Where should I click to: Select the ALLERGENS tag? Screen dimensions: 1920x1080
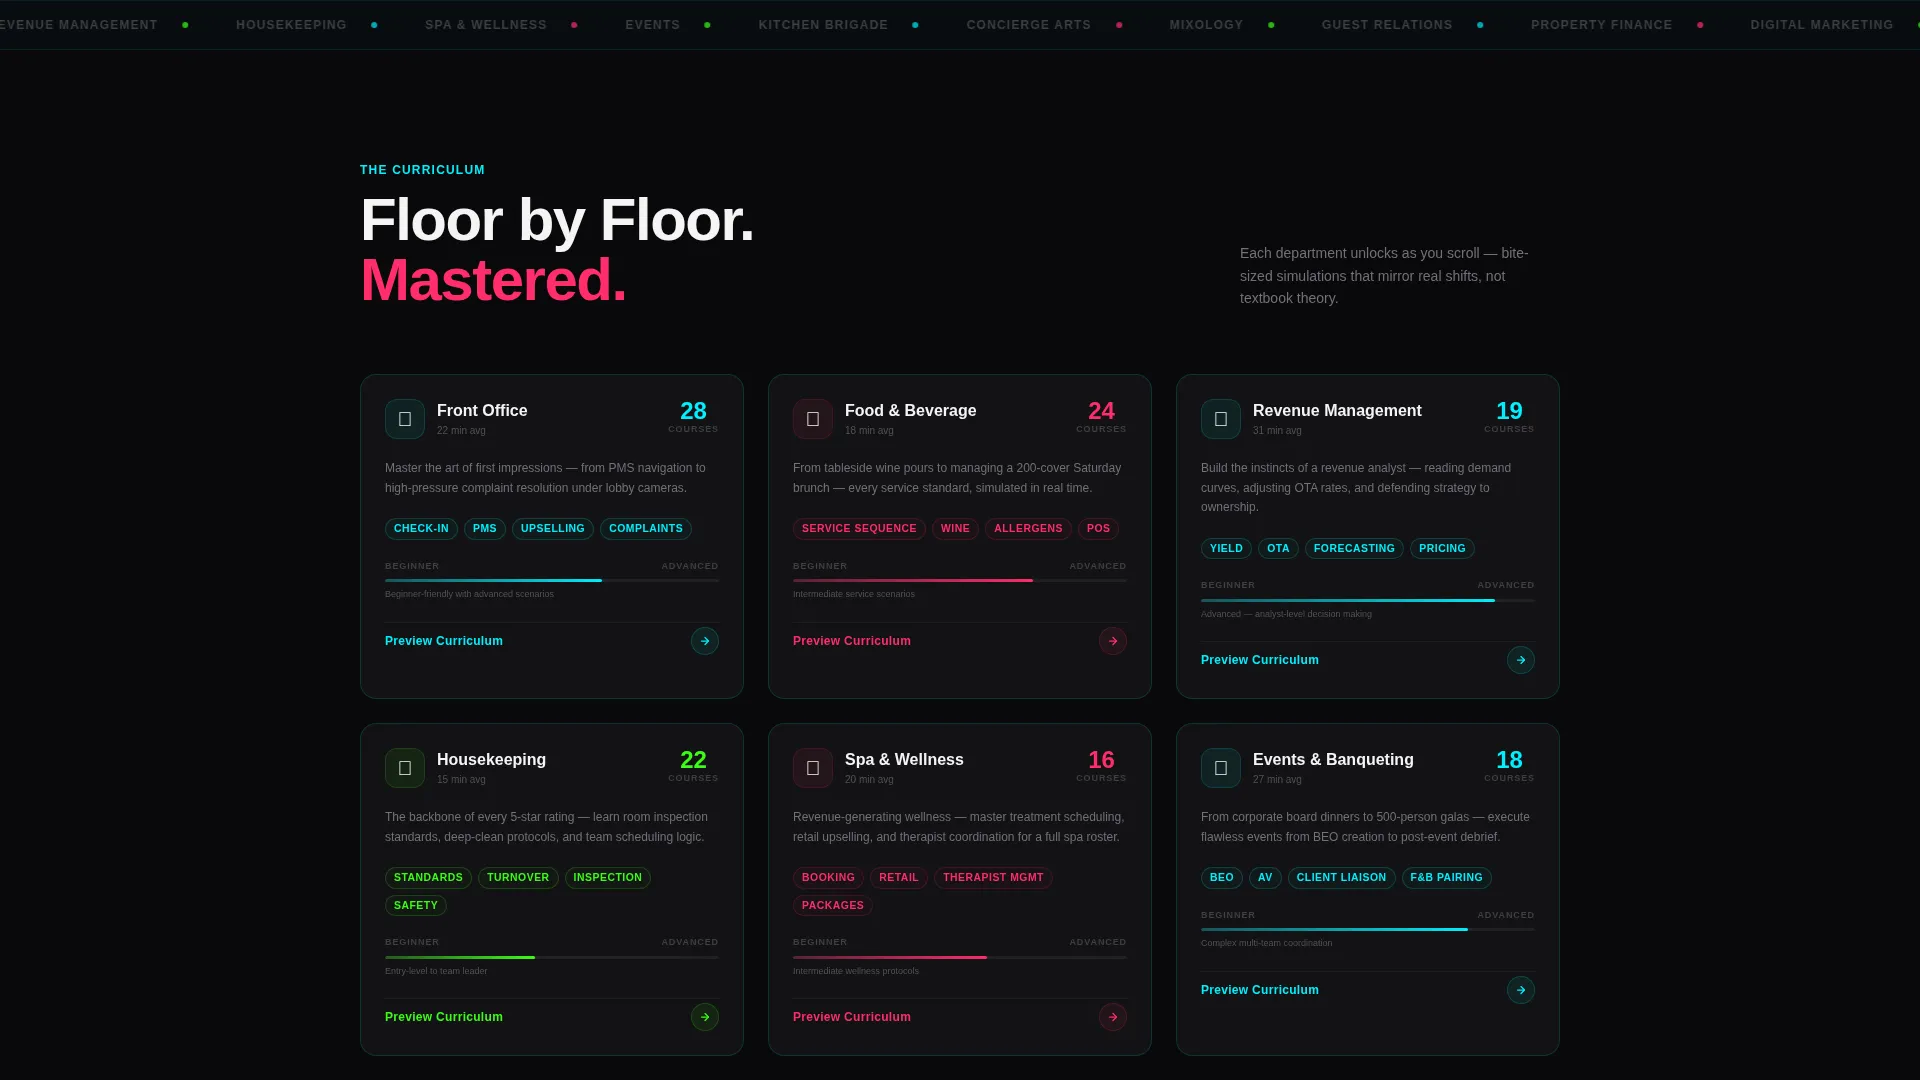[1028, 529]
